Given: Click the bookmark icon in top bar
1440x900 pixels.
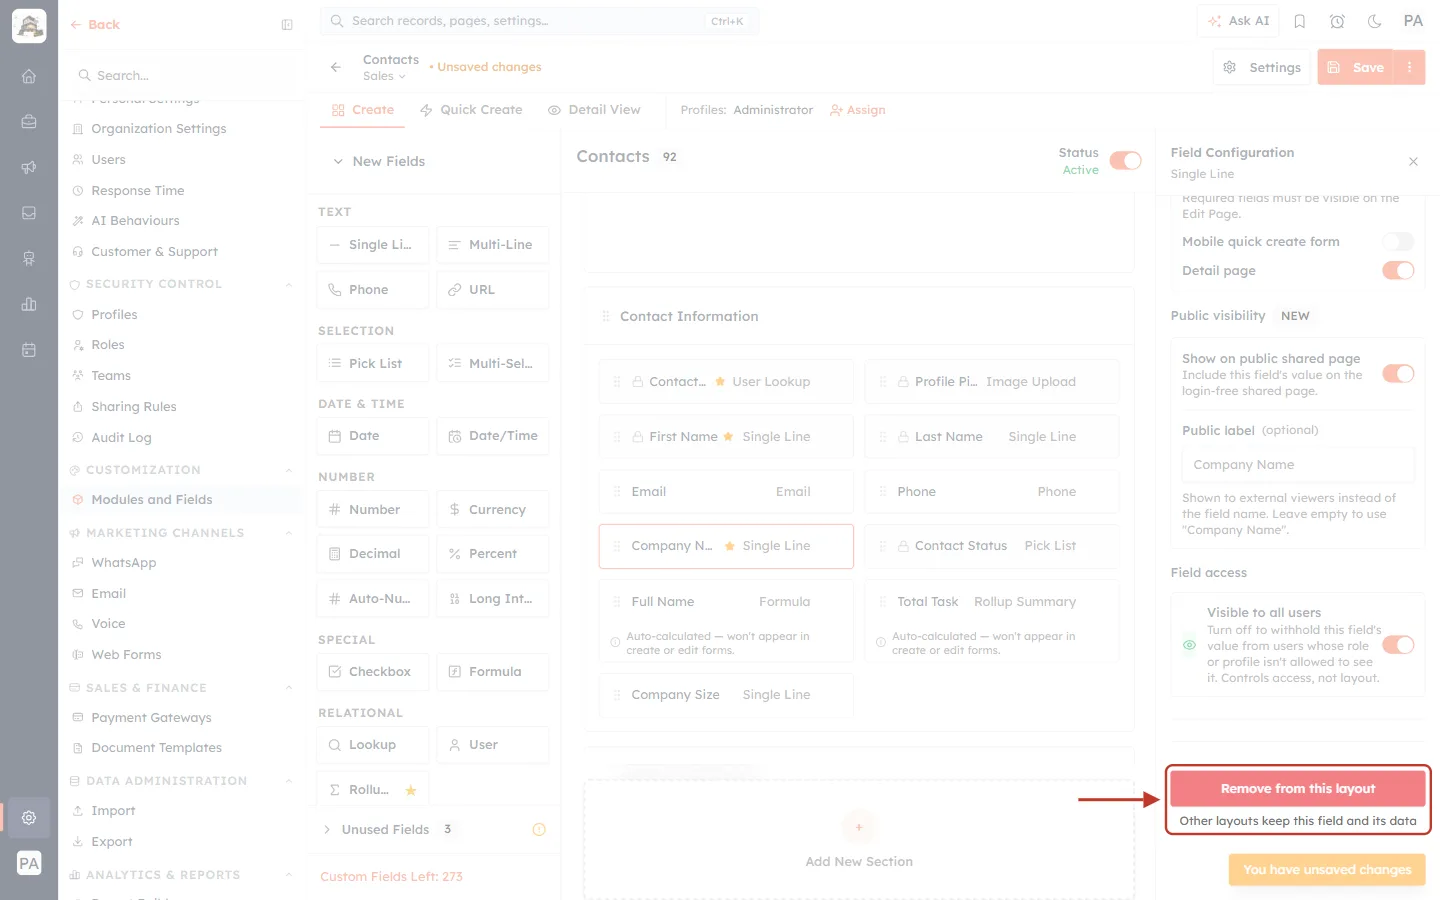Looking at the screenshot, I should (x=1300, y=21).
